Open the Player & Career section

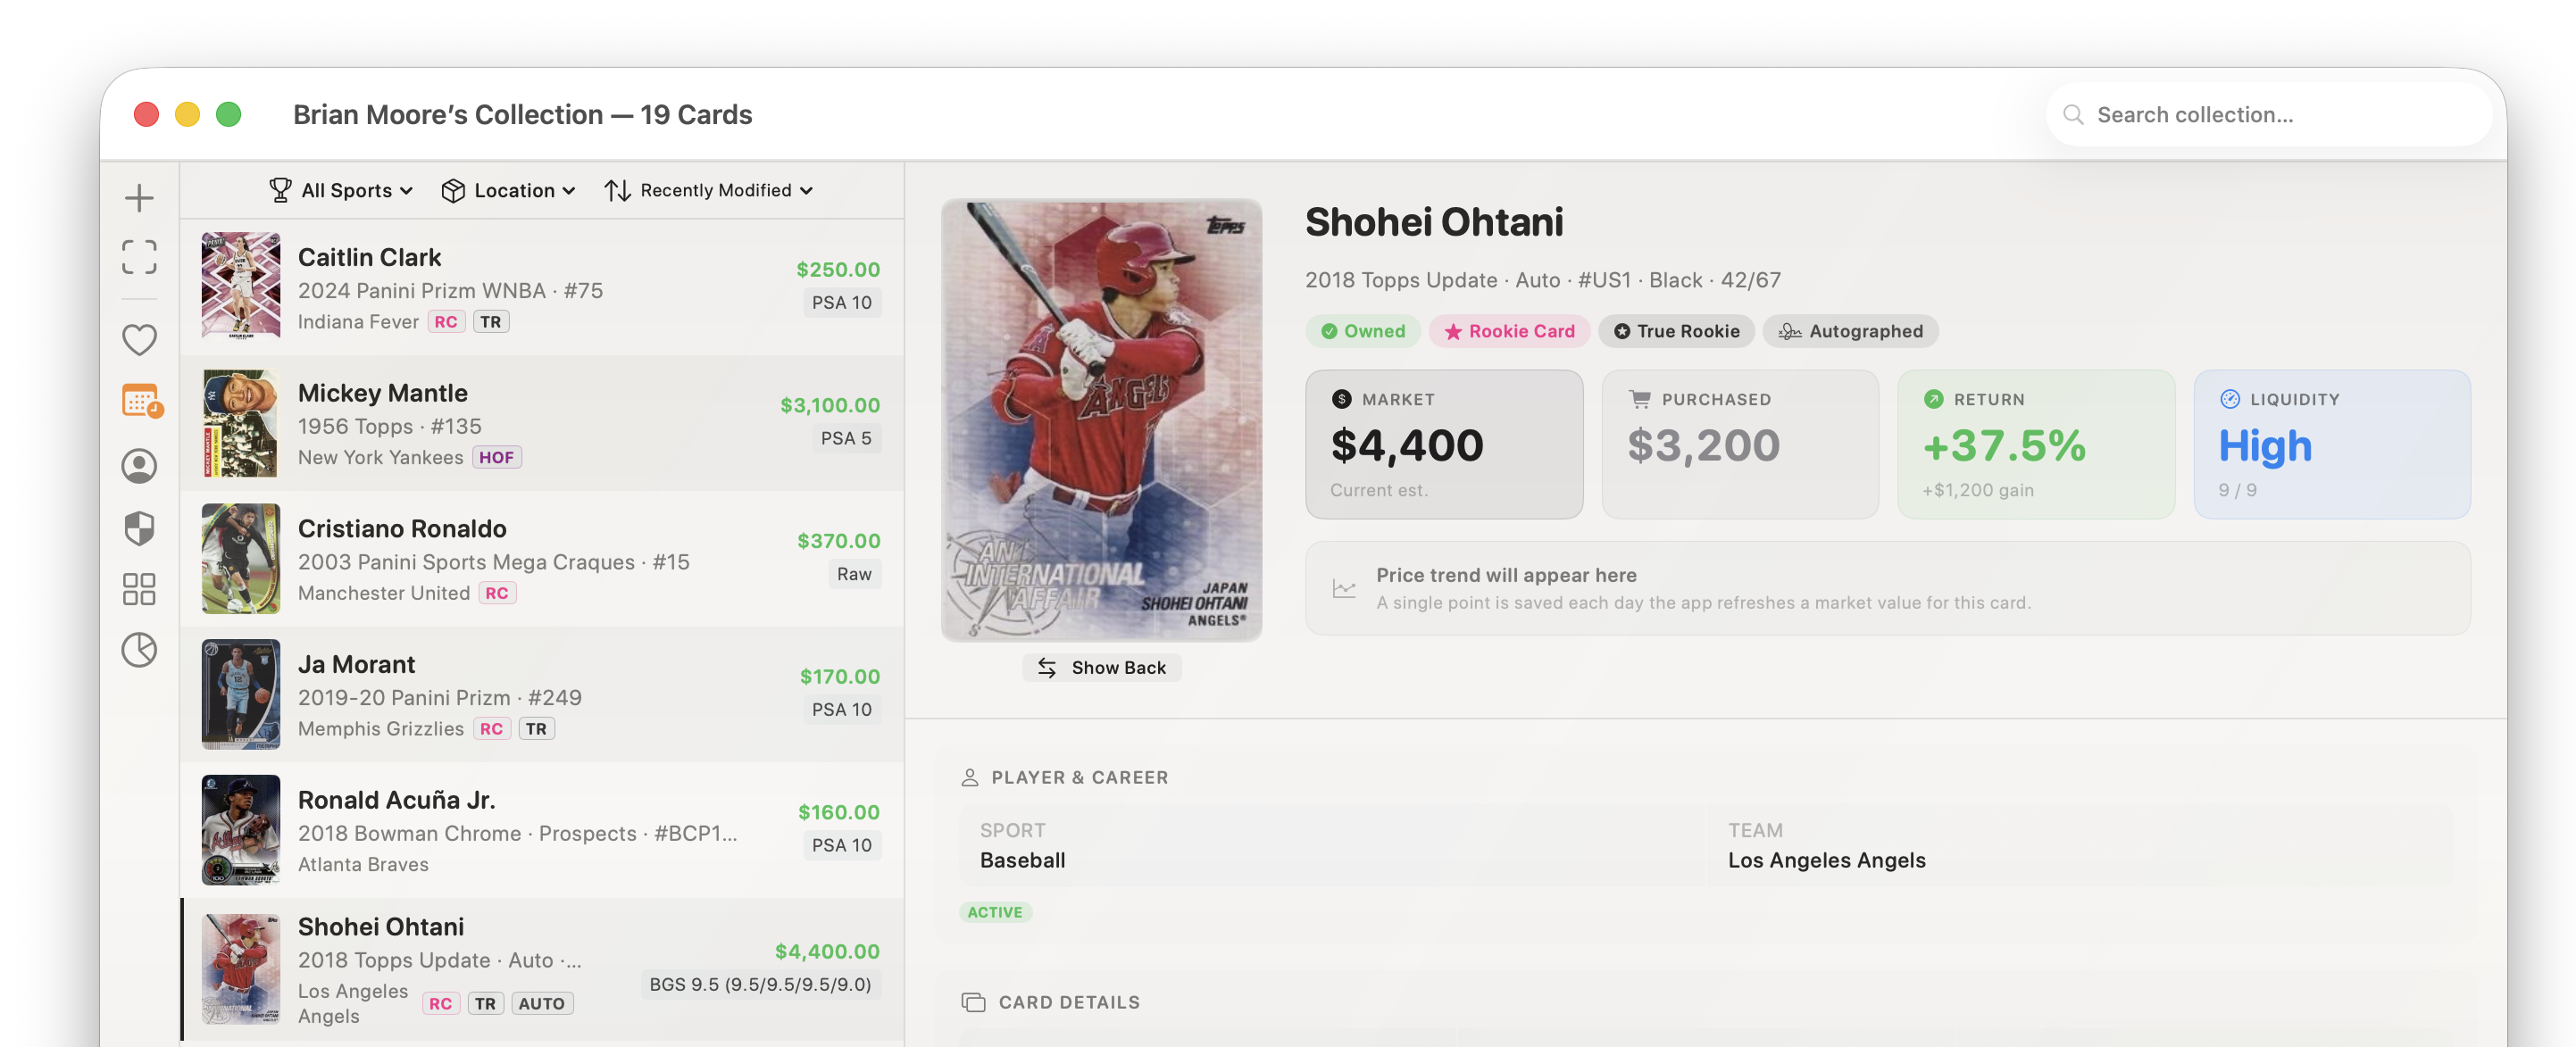coord(1063,777)
